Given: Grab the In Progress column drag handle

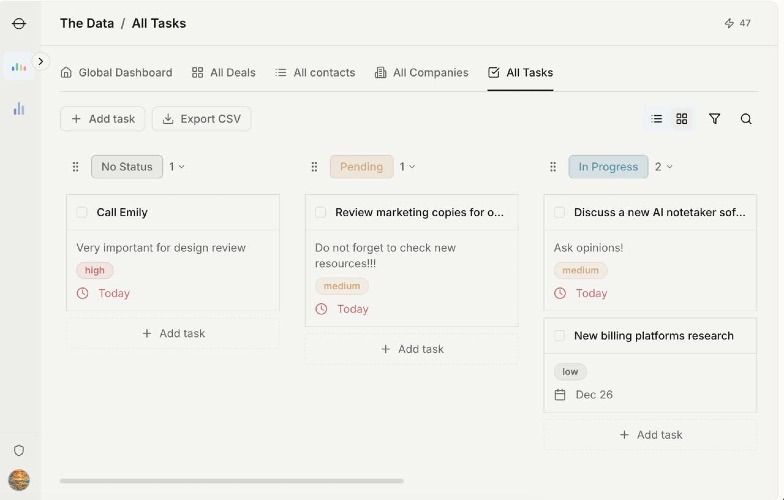Looking at the screenshot, I should [x=553, y=166].
